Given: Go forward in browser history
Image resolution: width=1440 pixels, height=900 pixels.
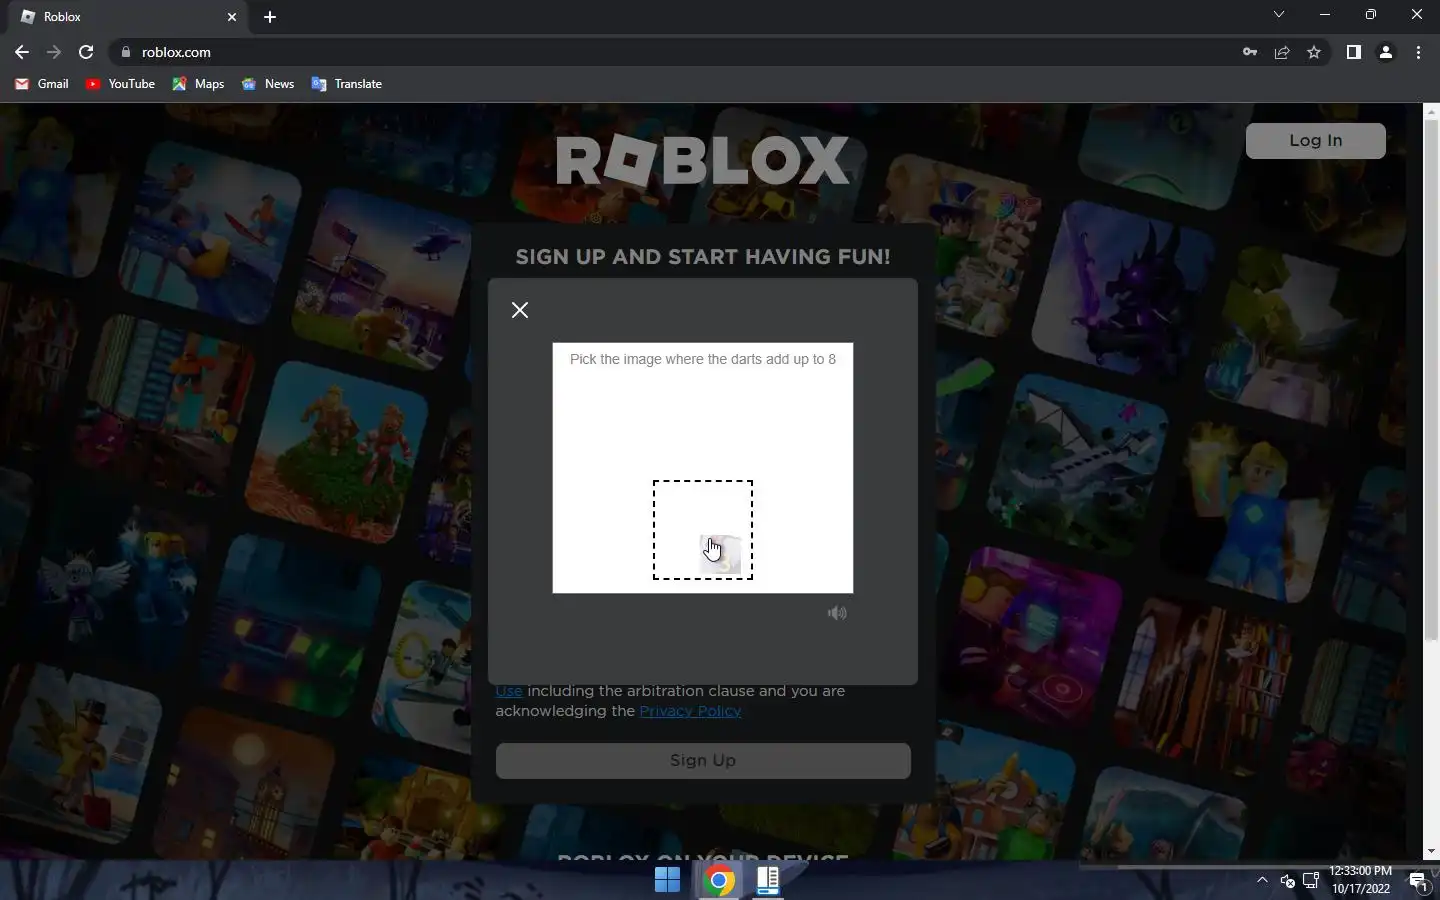Looking at the screenshot, I should [x=54, y=52].
